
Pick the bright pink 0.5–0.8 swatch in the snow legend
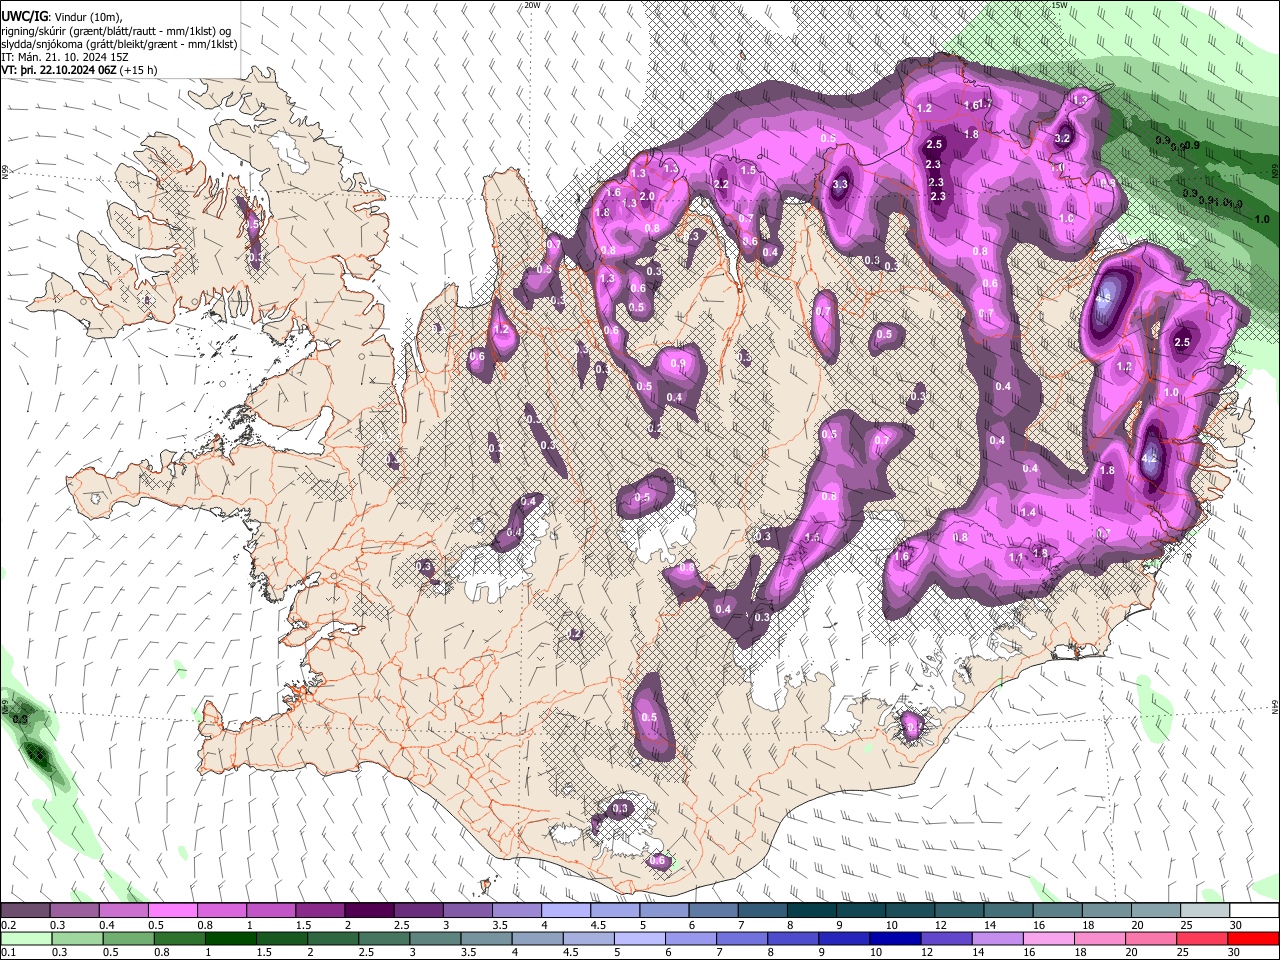pyautogui.click(x=173, y=911)
